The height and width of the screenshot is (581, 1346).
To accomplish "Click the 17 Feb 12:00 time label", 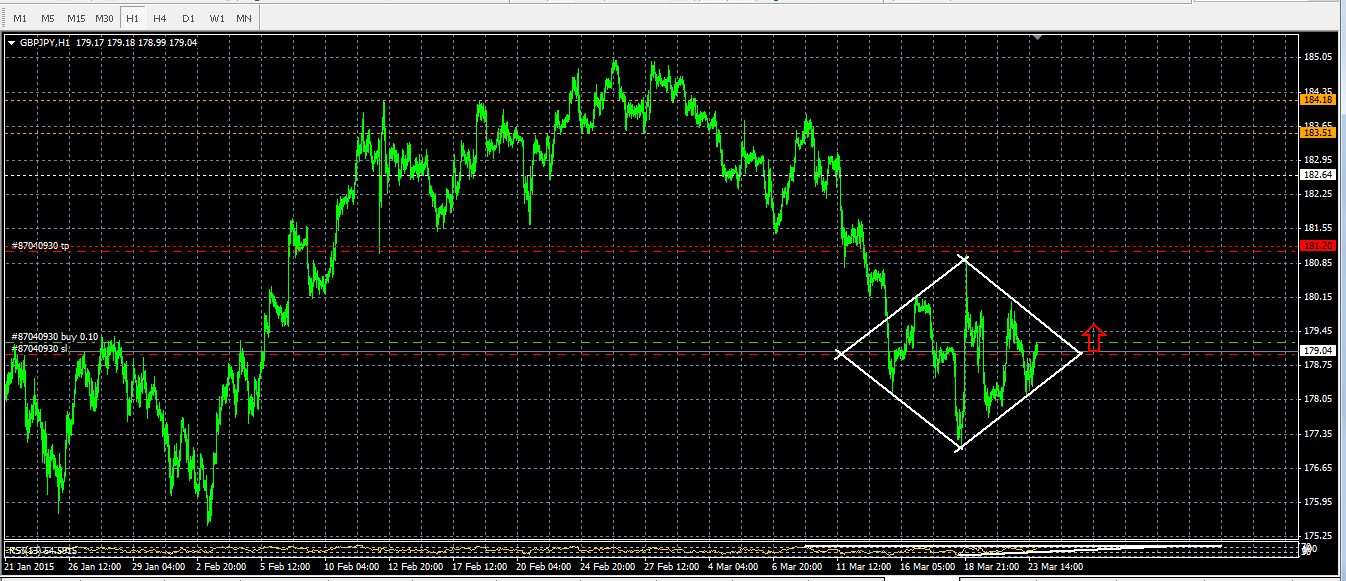I will (479, 566).
